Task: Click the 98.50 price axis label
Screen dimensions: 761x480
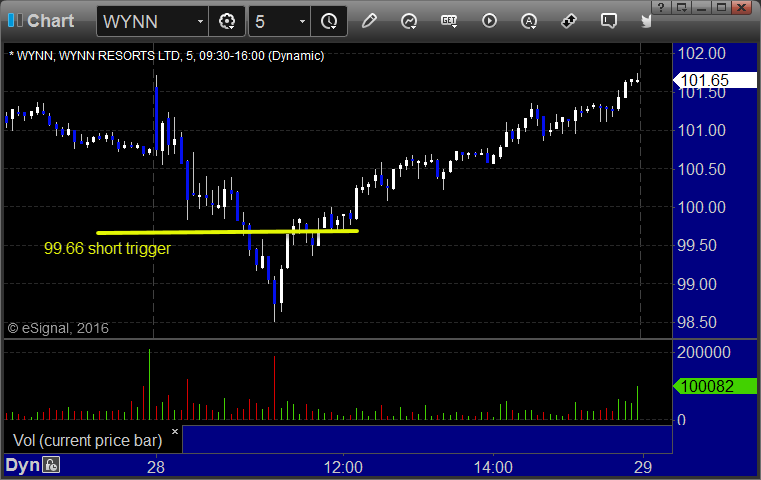Action: point(696,322)
